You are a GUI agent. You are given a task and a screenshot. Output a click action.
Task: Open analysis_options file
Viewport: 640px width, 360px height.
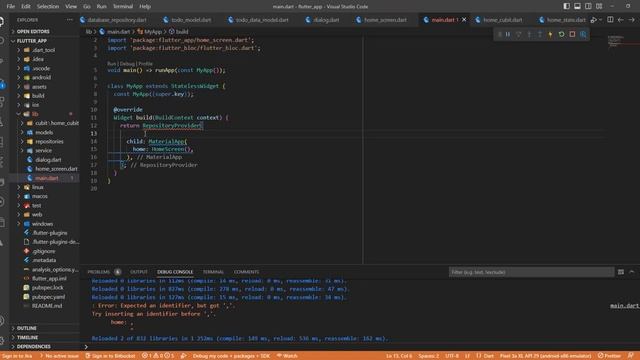(44, 269)
